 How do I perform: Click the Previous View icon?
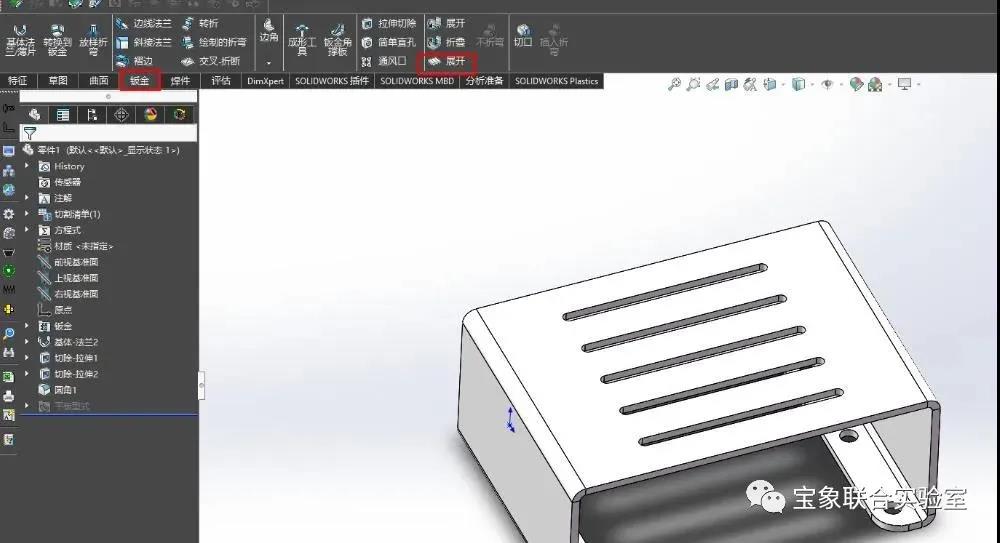point(712,84)
